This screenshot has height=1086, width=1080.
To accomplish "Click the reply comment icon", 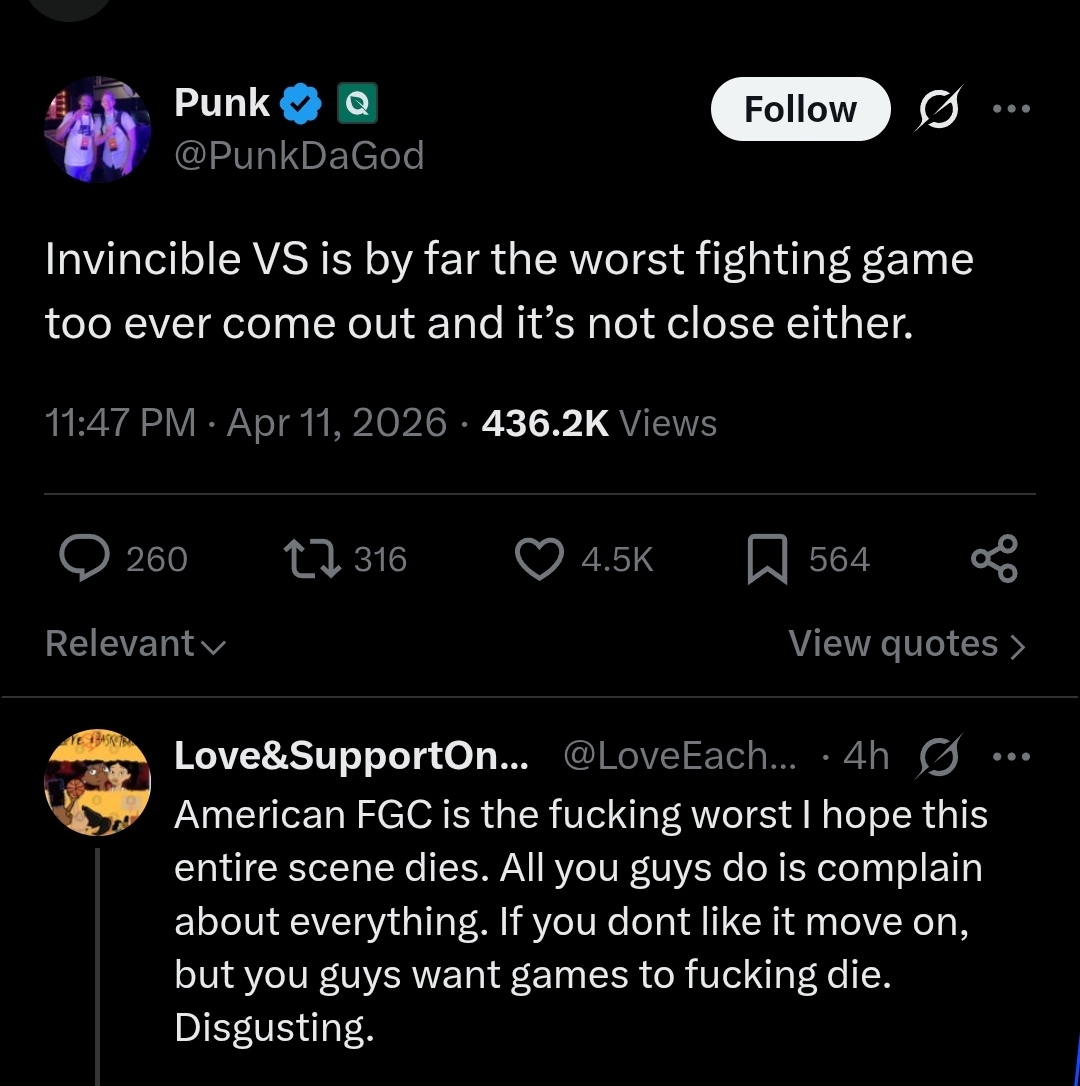I will point(87,558).
